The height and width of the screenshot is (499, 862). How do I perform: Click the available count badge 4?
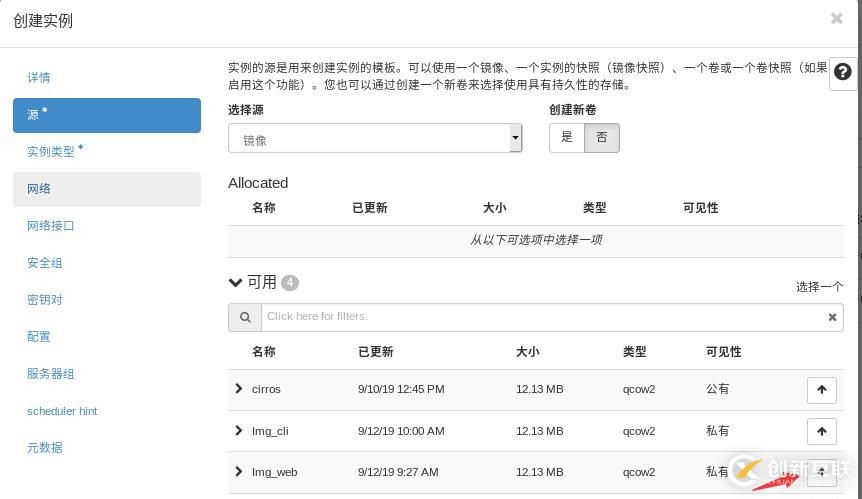point(290,283)
